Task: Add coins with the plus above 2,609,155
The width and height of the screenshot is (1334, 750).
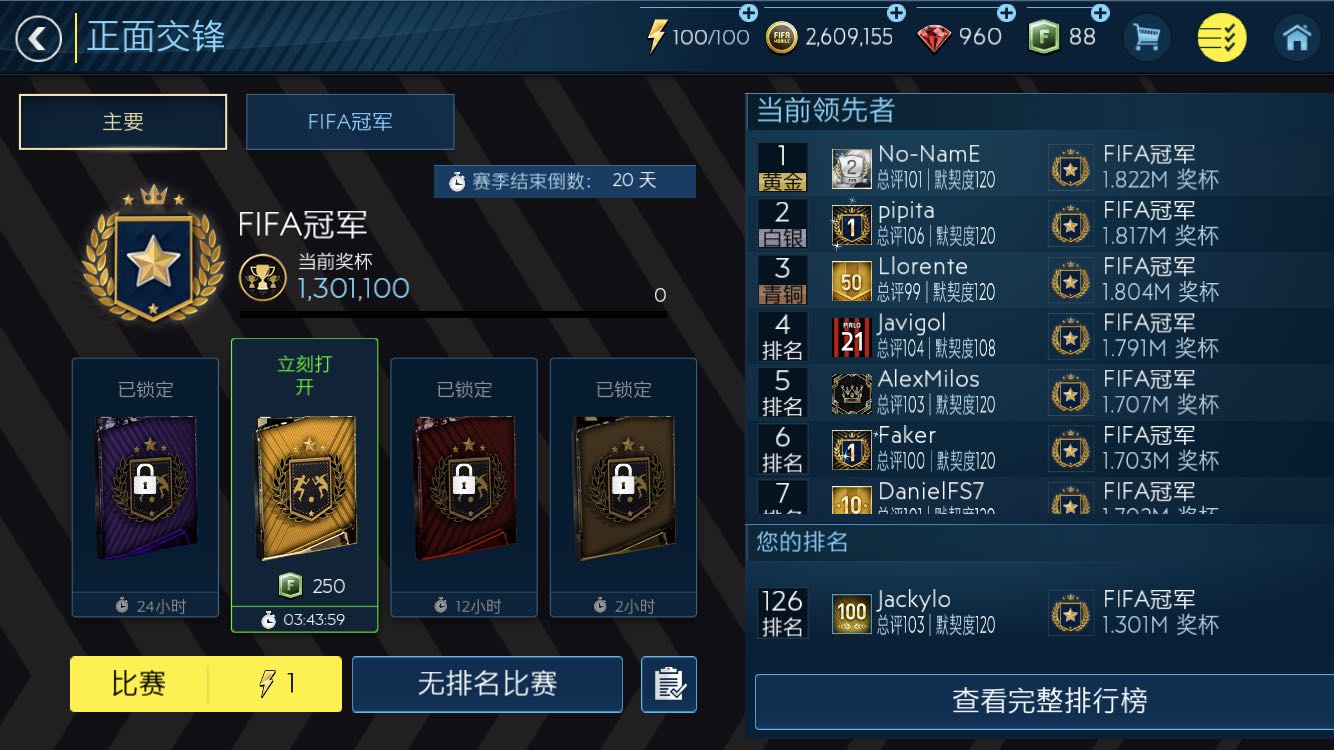Action: [897, 13]
